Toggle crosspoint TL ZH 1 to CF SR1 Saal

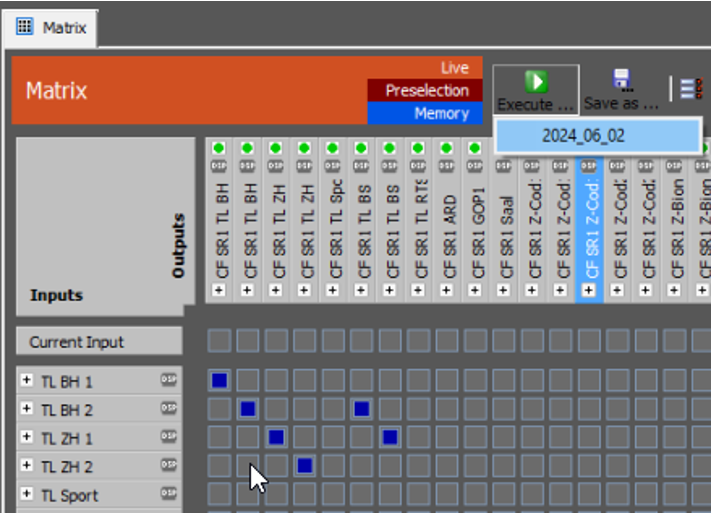pyautogui.click(x=504, y=437)
